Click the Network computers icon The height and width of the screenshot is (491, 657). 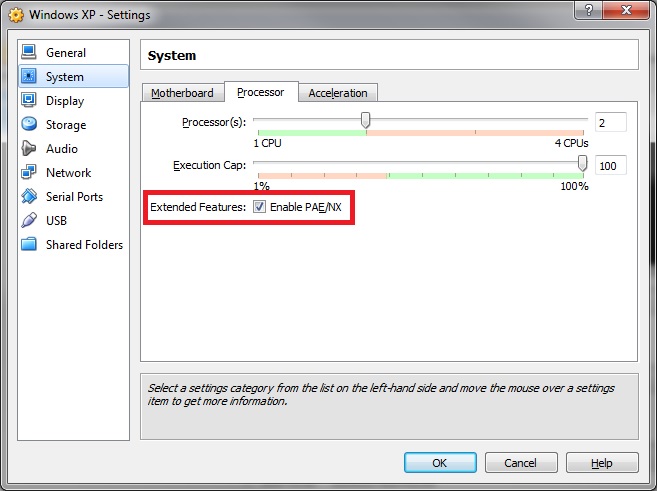(x=28, y=172)
